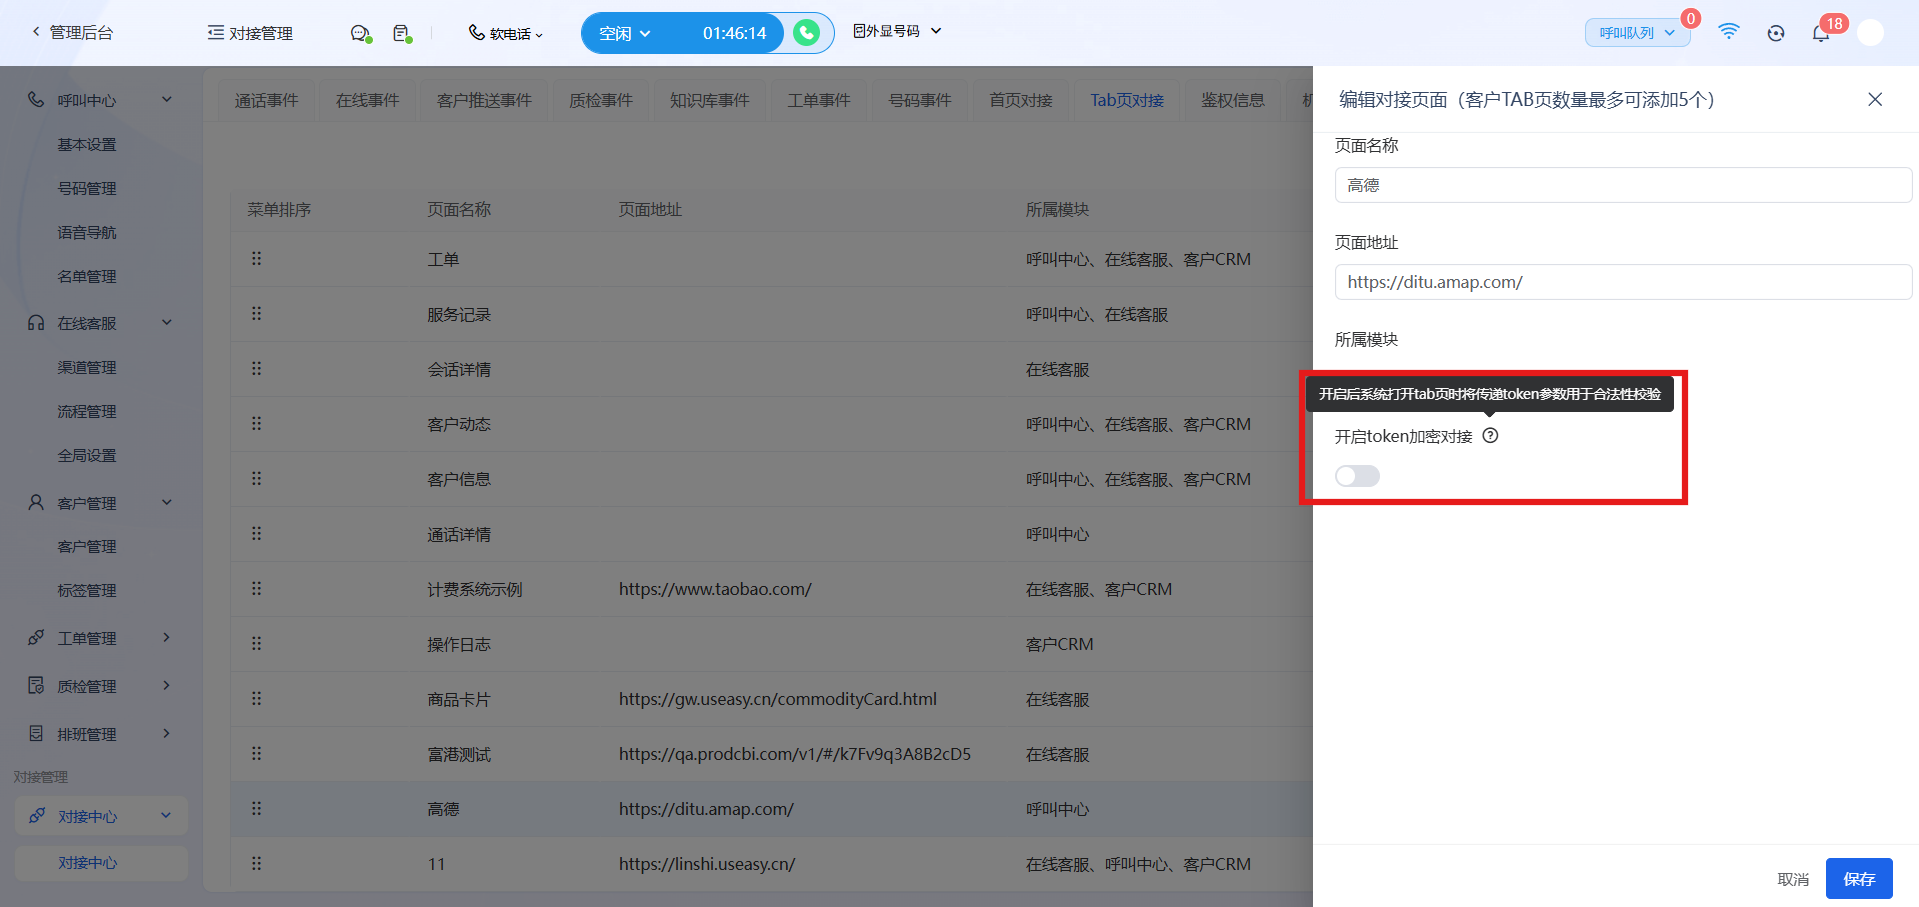Screen dimensions: 1919x907
Task: Click the phone icon beside 呼叫中心 sidebar
Action: [x=36, y=99]
